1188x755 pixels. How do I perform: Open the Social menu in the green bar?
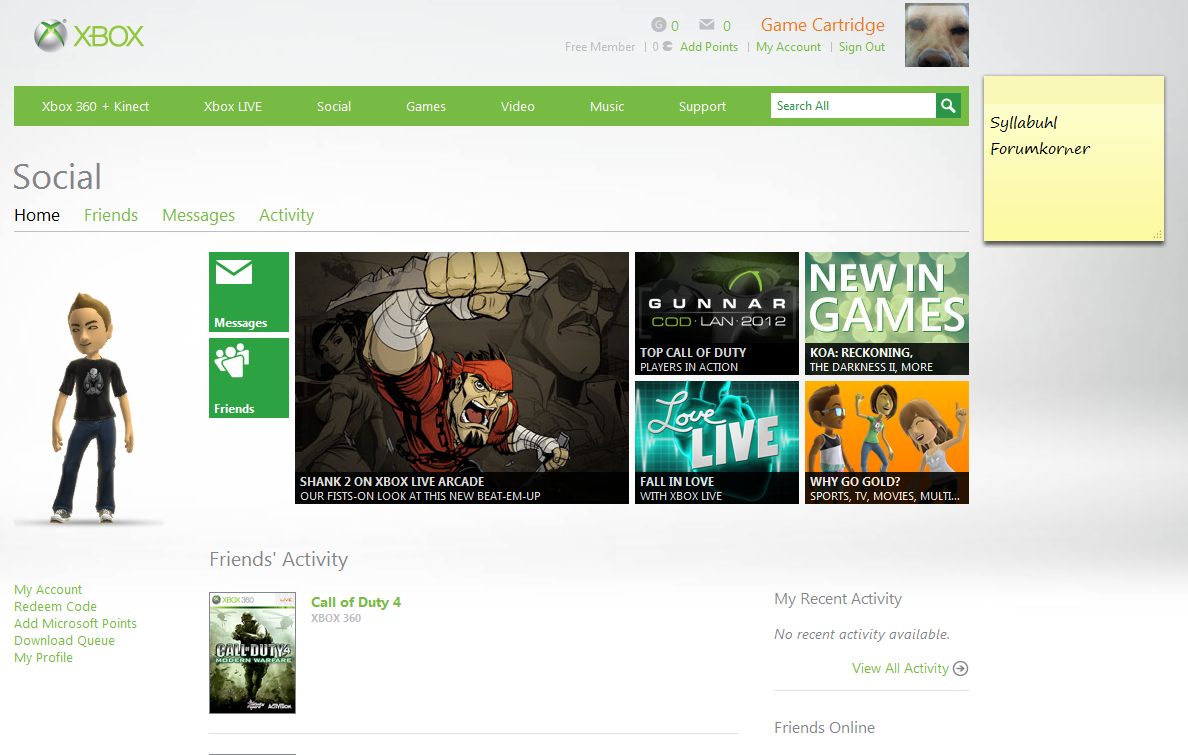click(x=333, y=106)
